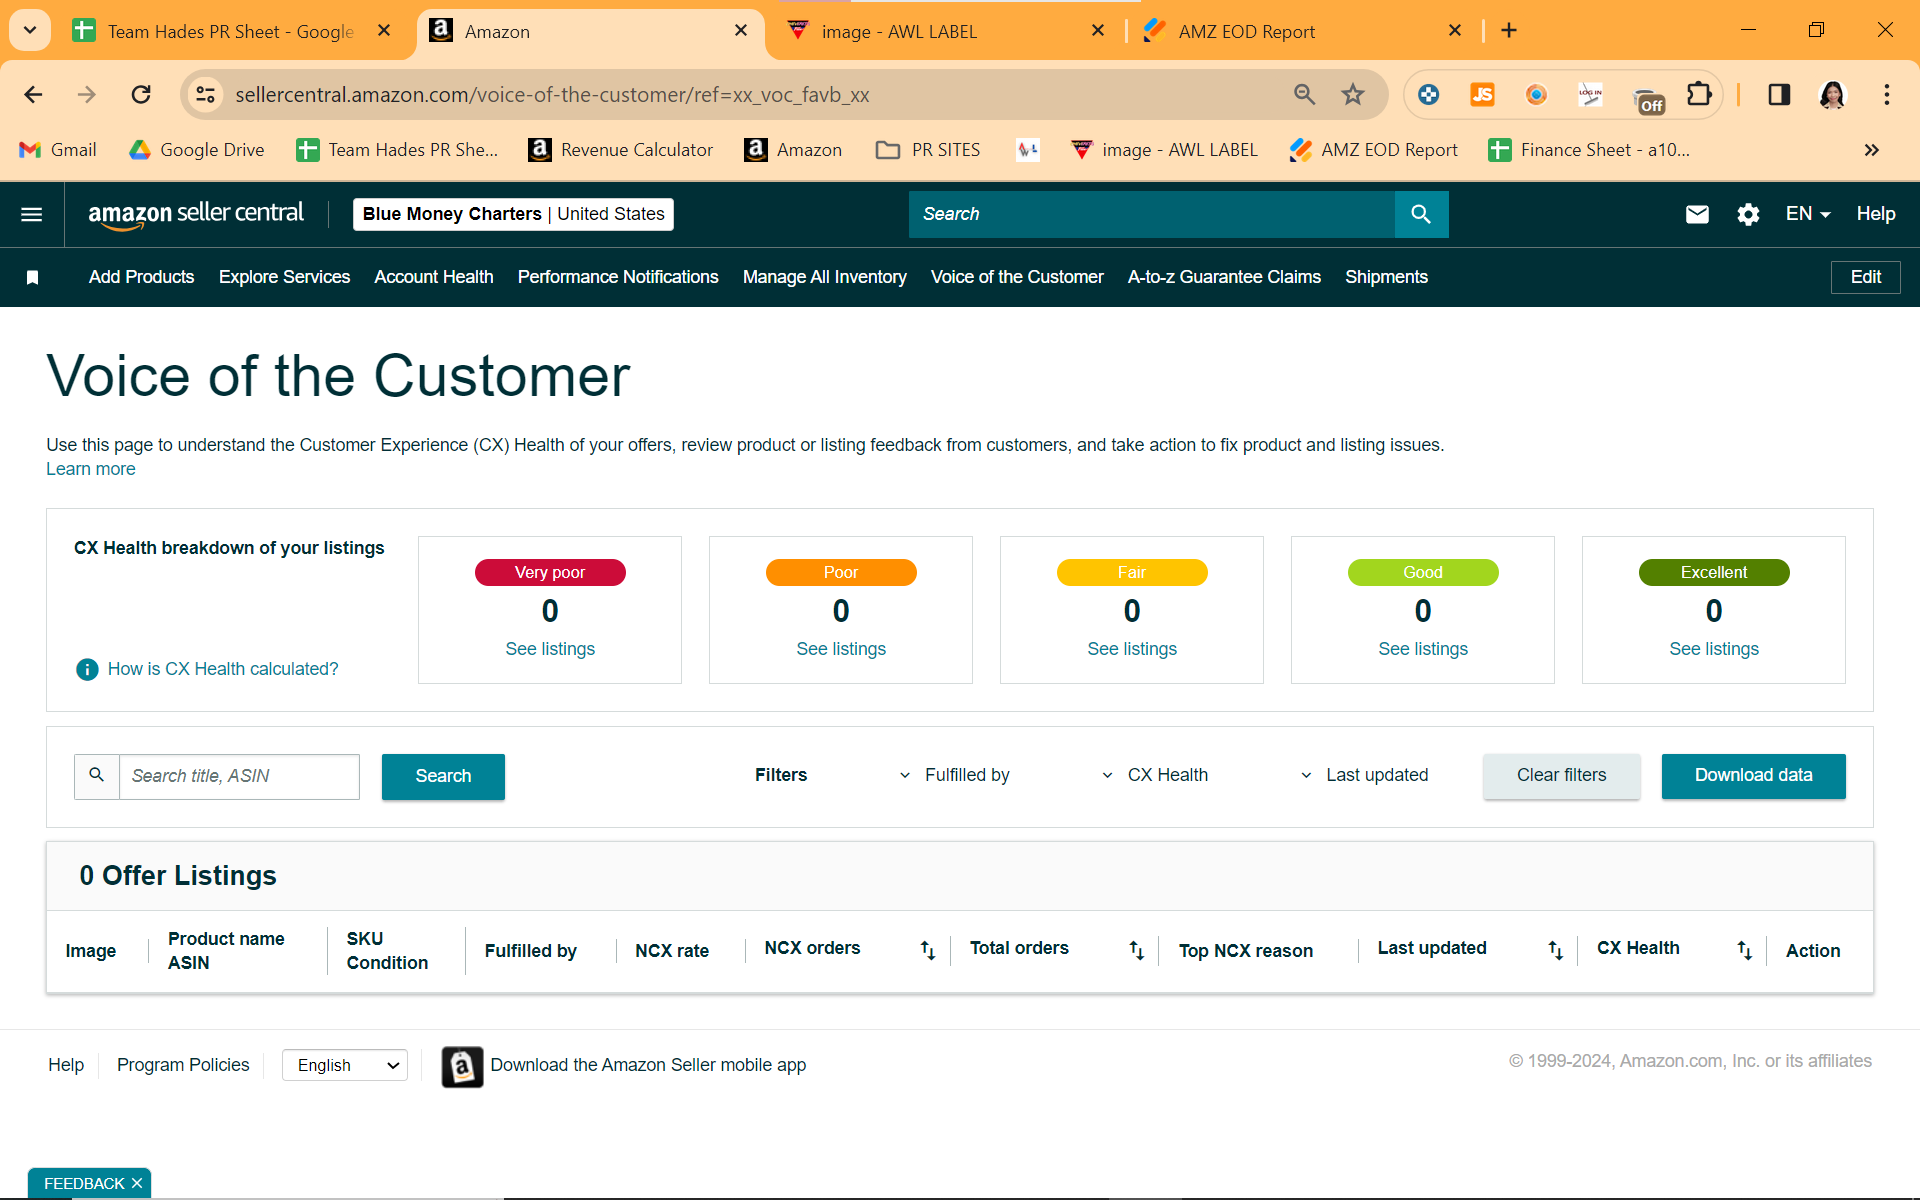See listings under Poor
This screenshot has width=1920, height=1200.
[841, 649]
